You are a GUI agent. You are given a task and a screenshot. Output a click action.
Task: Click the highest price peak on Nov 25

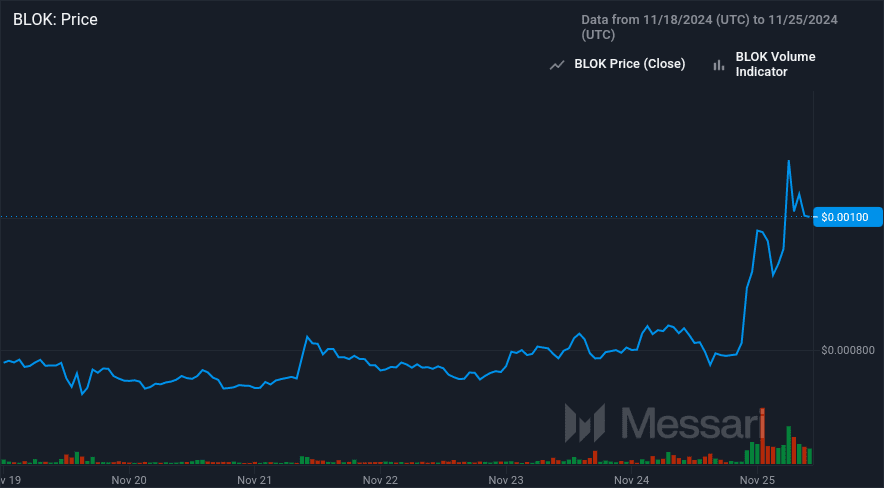point(790,160)
